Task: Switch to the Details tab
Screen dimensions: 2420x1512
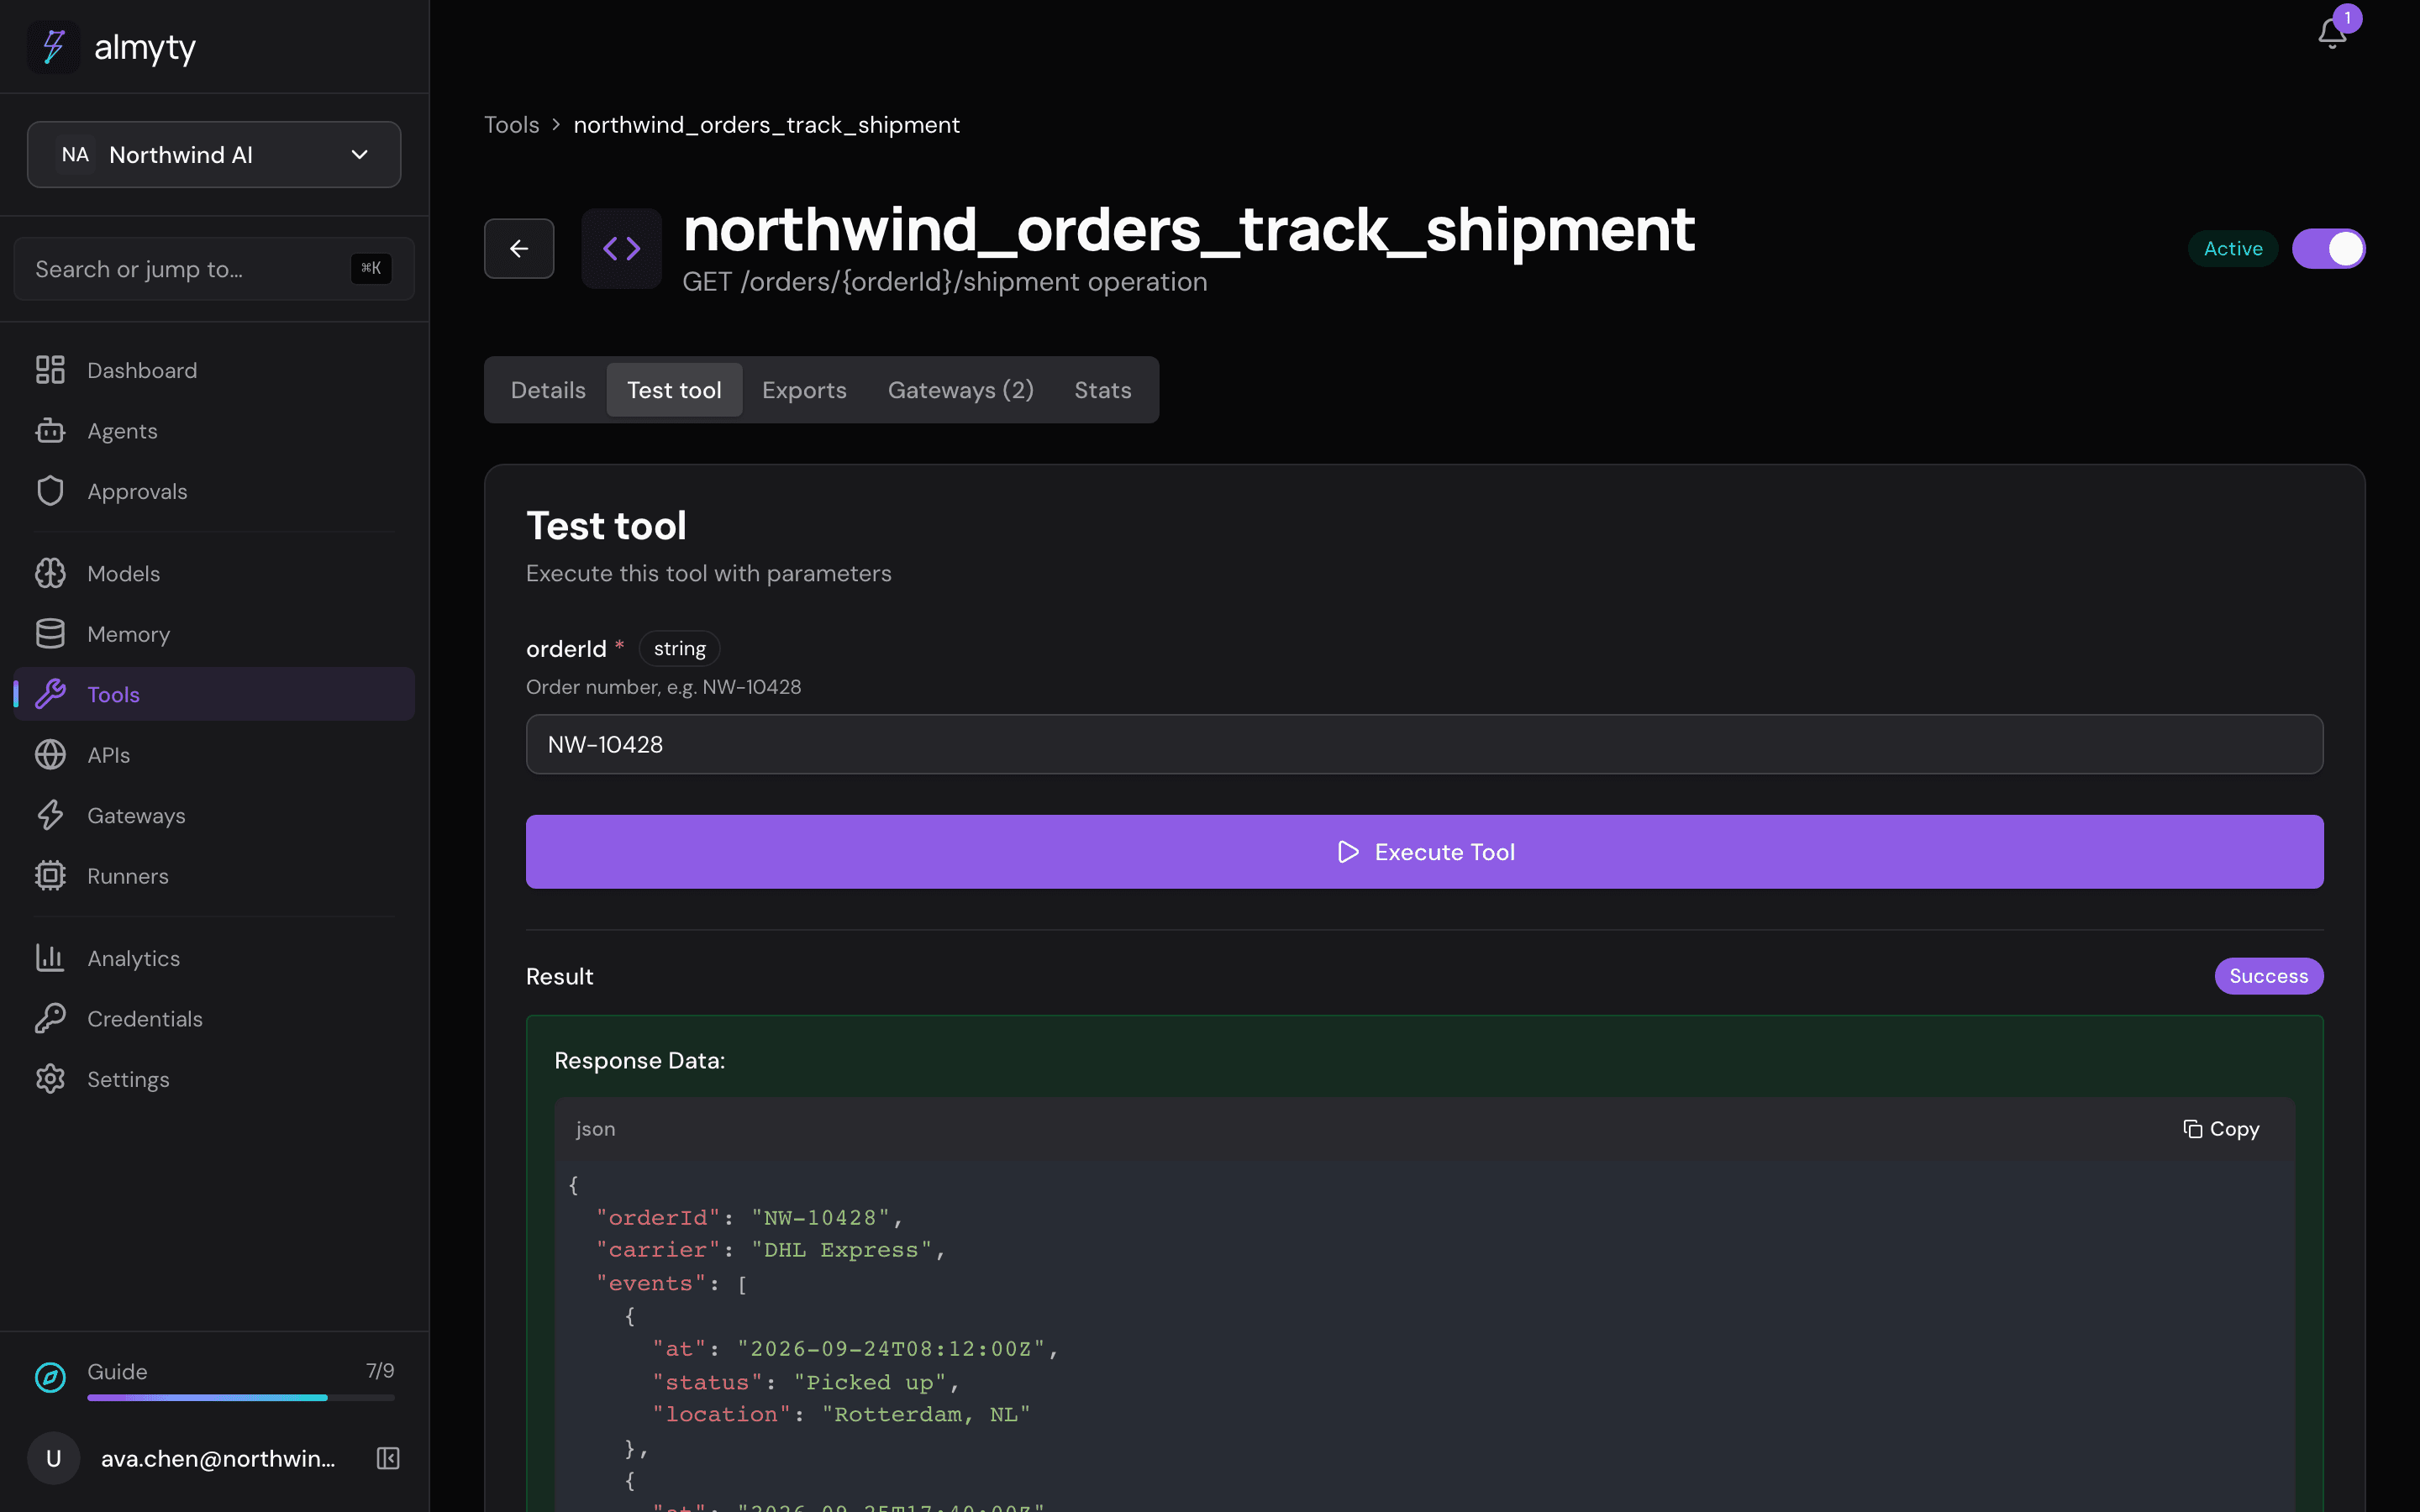Action: click(x=548, y=390)
